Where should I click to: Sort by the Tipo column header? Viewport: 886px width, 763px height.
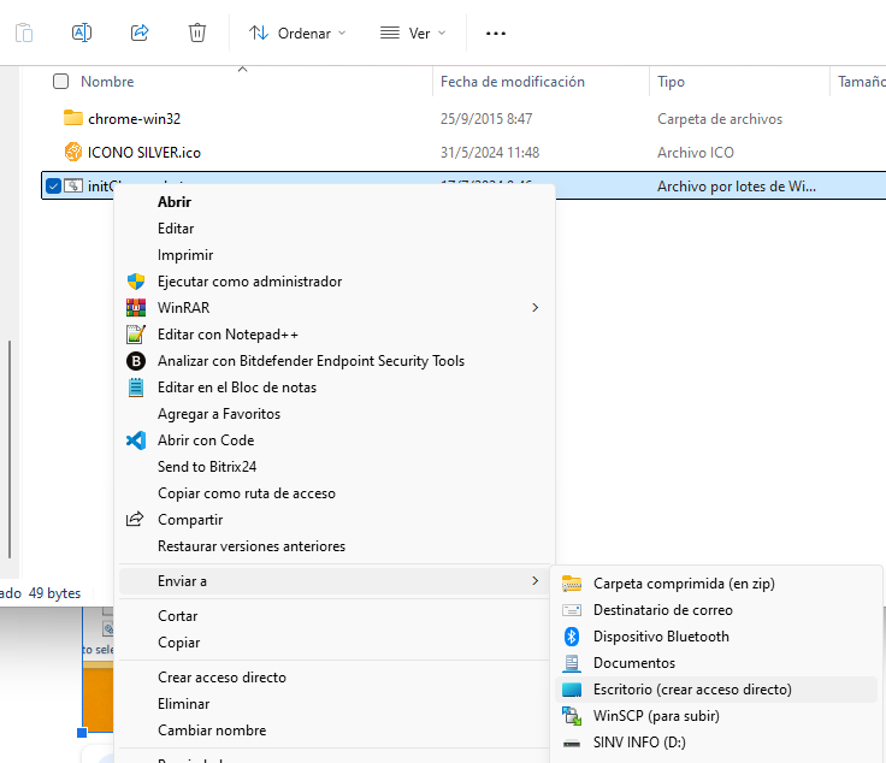pyautogui.click(x=671, y=82)
